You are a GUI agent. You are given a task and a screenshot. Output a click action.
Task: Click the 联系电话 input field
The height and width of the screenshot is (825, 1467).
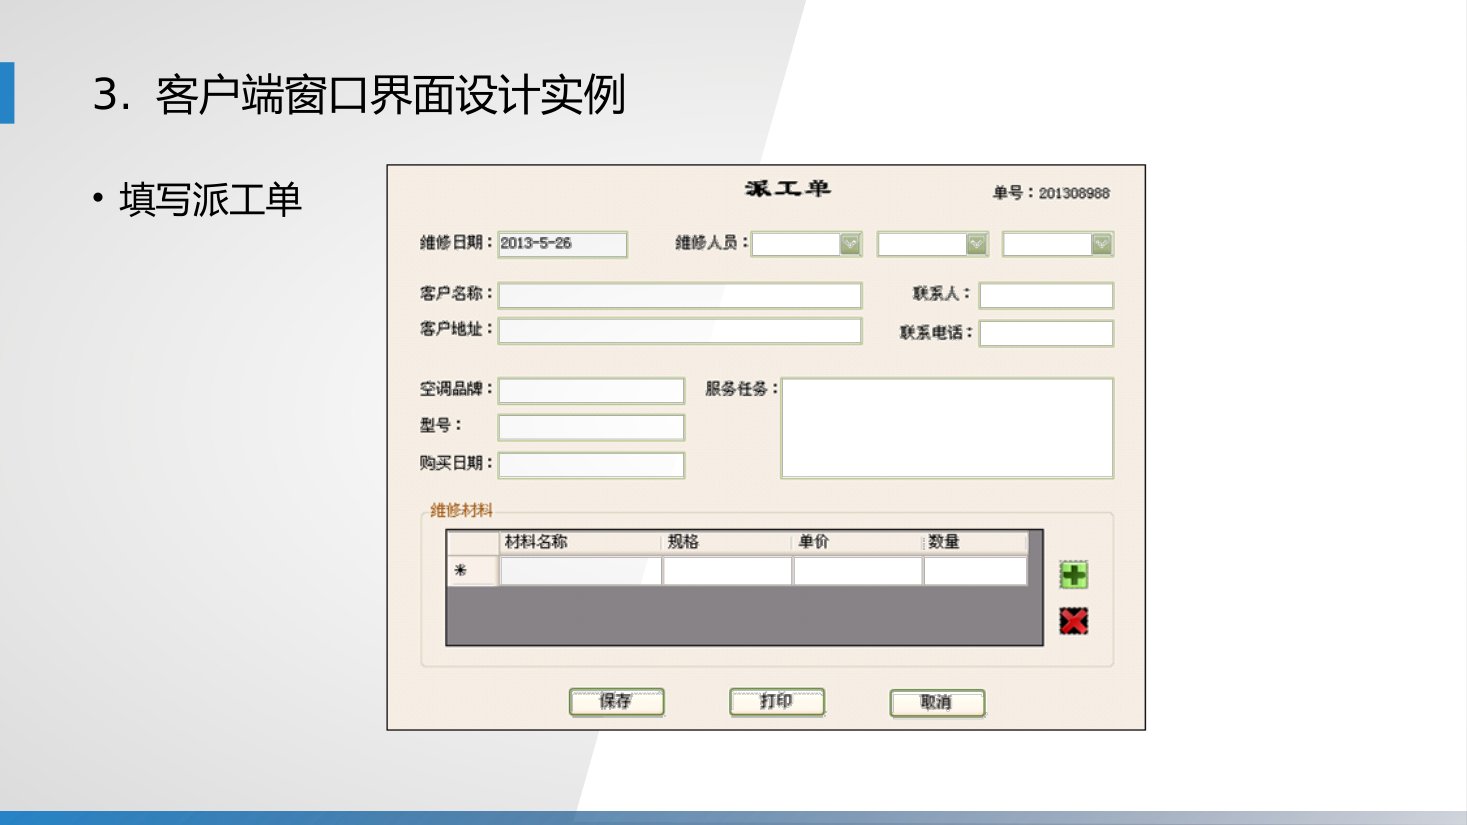[1046, 333]
